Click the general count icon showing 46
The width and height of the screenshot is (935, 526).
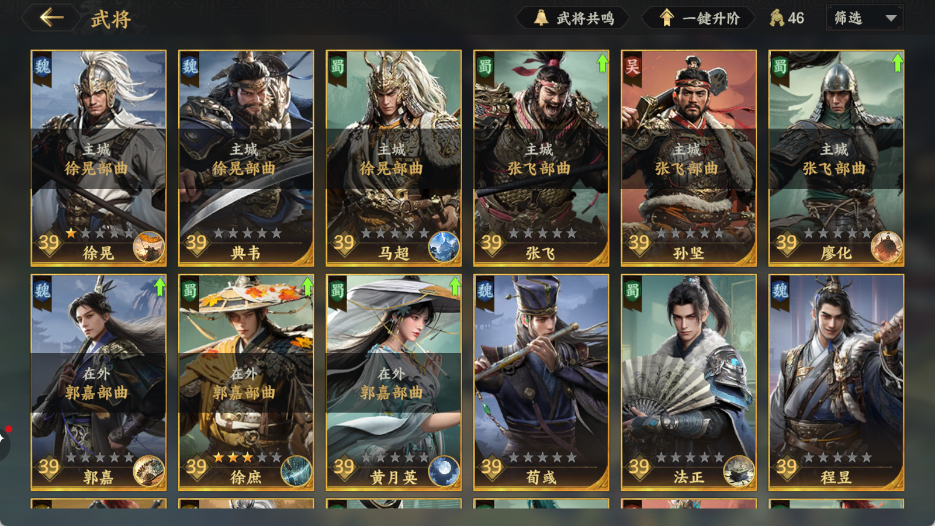777,18
